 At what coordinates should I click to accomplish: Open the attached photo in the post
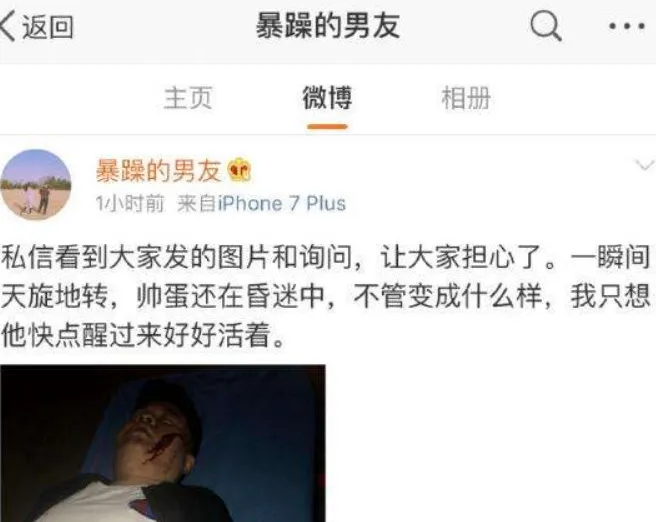click(163, 443)
